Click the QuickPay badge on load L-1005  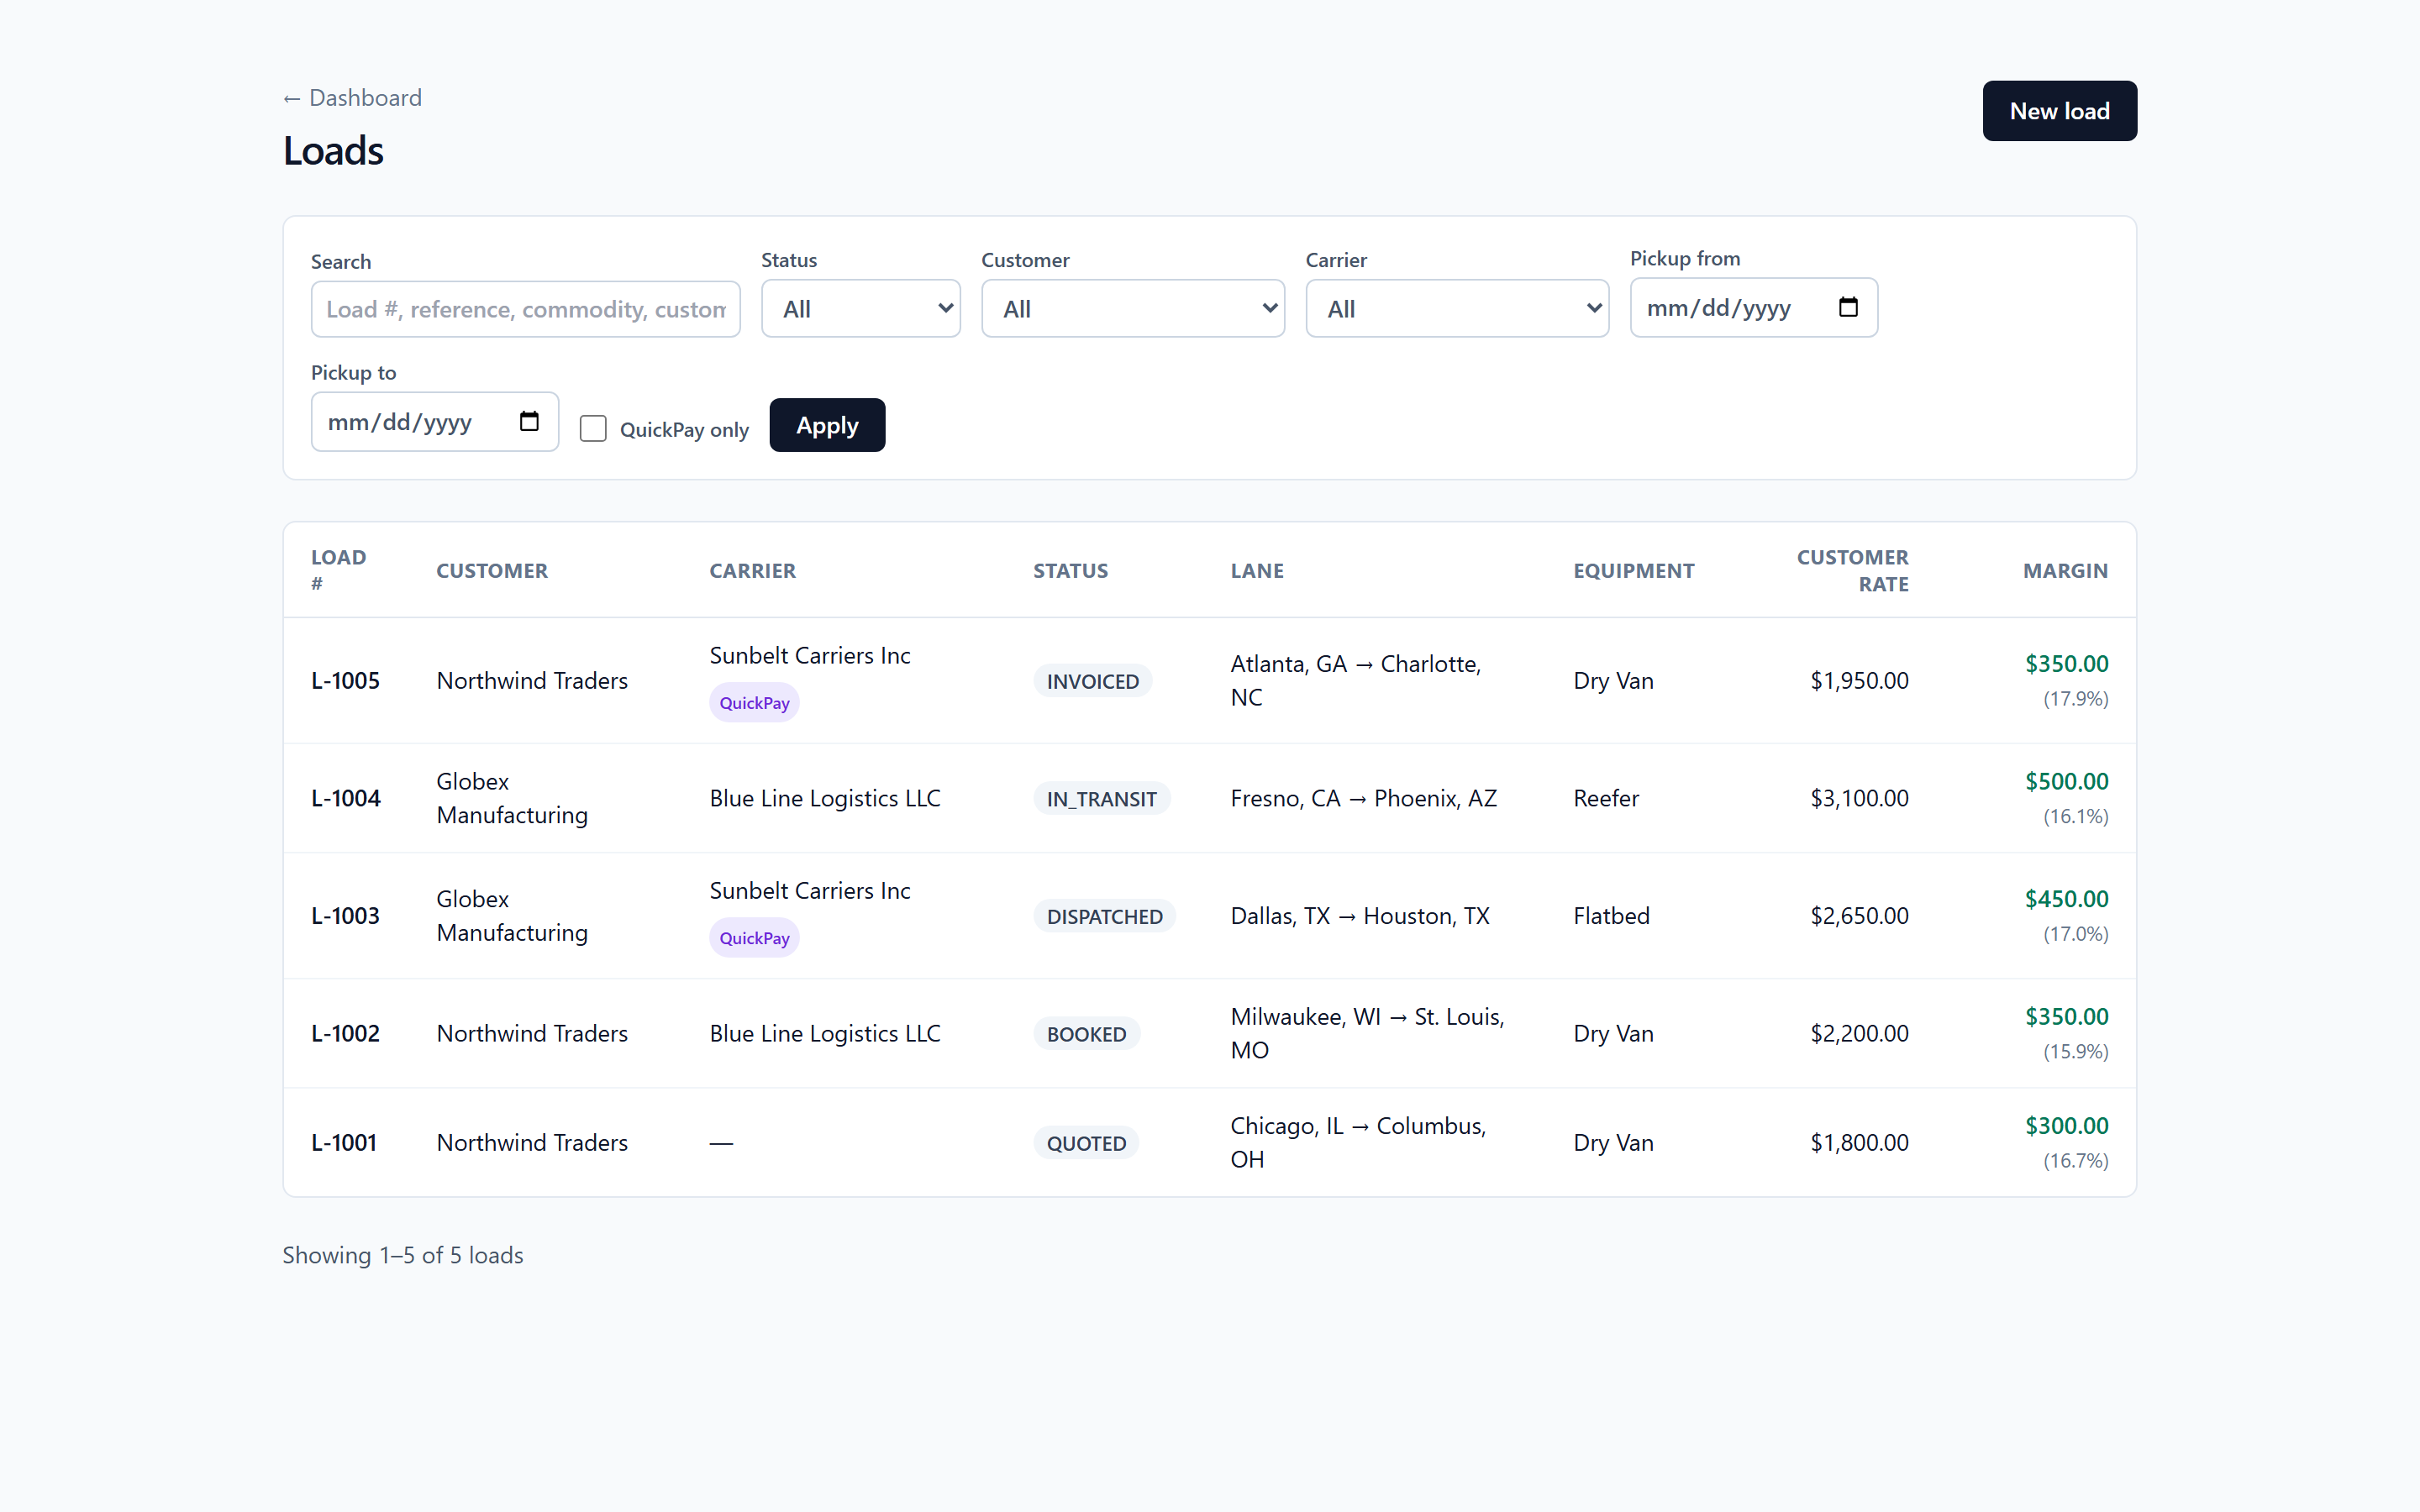tap(754, 703)
